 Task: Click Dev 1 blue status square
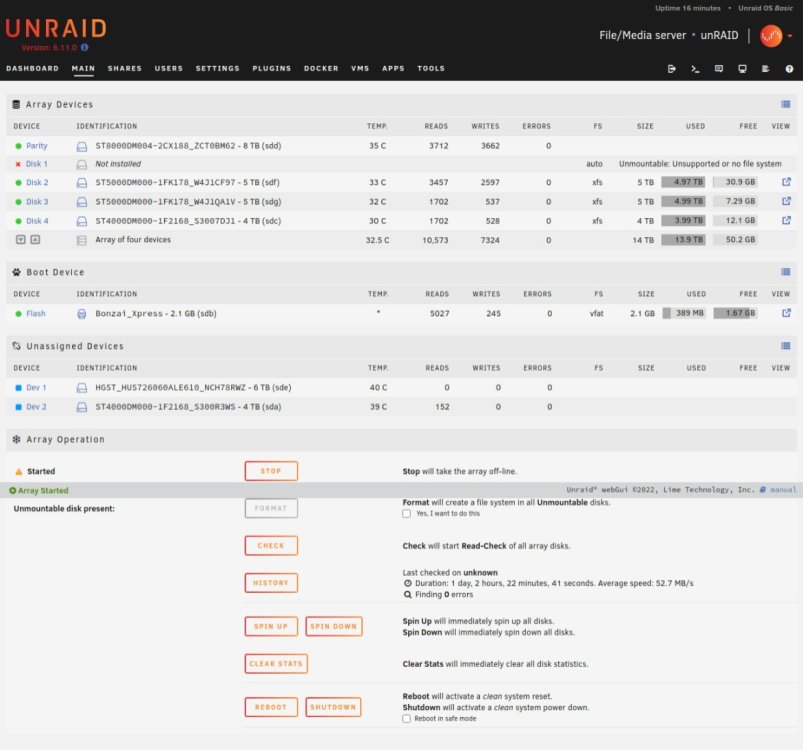(18, 388)
